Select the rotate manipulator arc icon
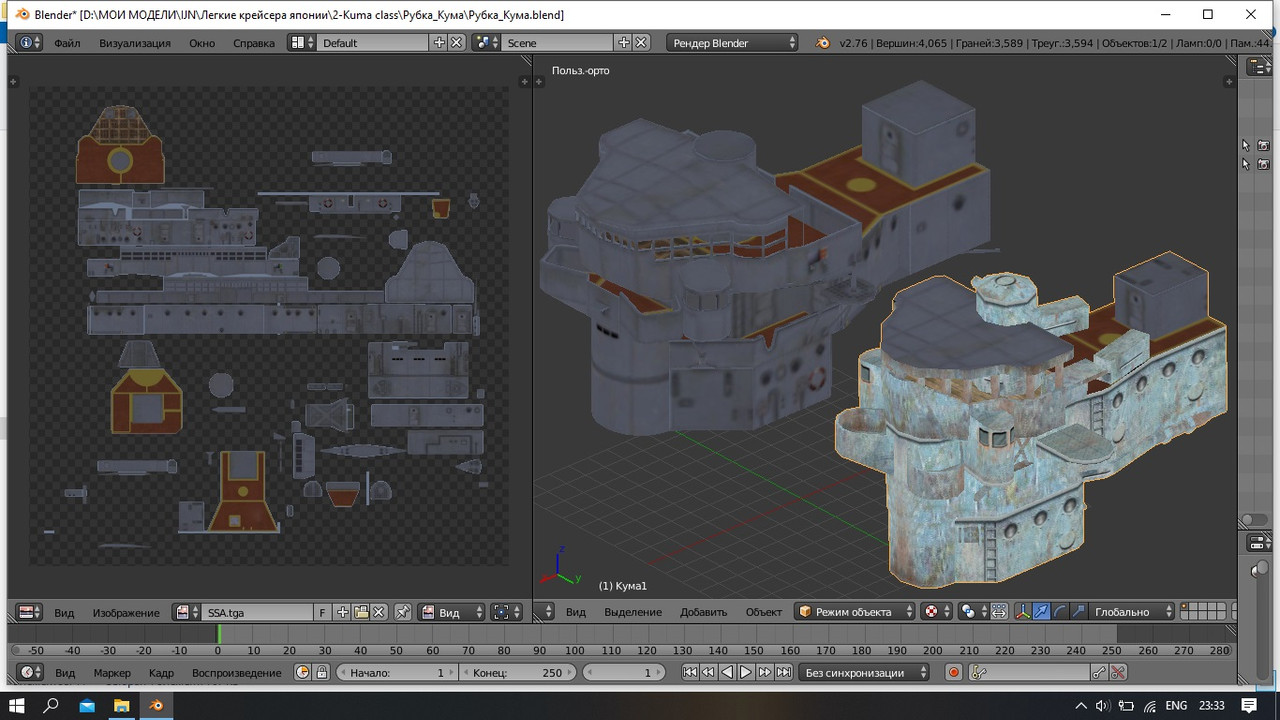Viewport: 1280px width, 720px height. (x=1060, y=612)
